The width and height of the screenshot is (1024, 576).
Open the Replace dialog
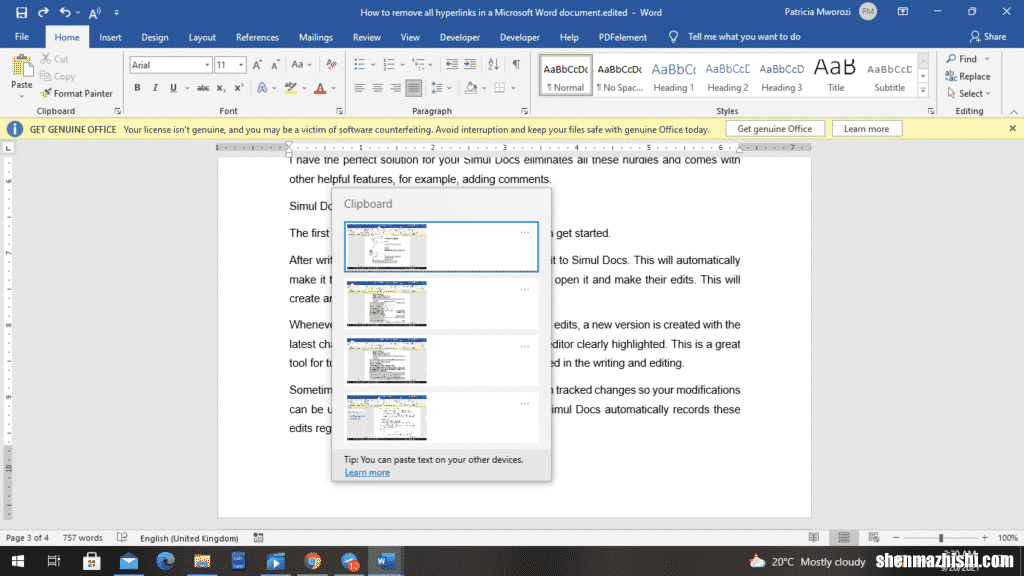click(x=968, y=76)
